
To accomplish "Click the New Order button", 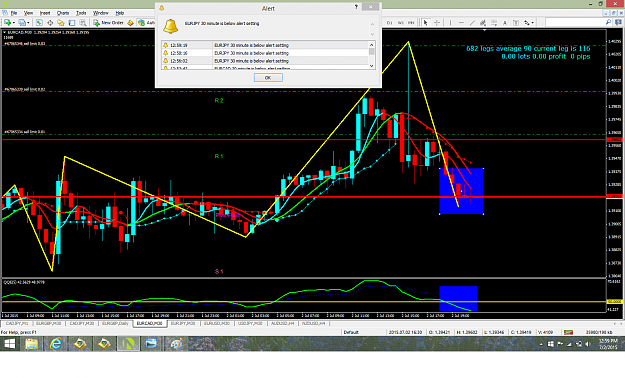I will tap(108, 23).
